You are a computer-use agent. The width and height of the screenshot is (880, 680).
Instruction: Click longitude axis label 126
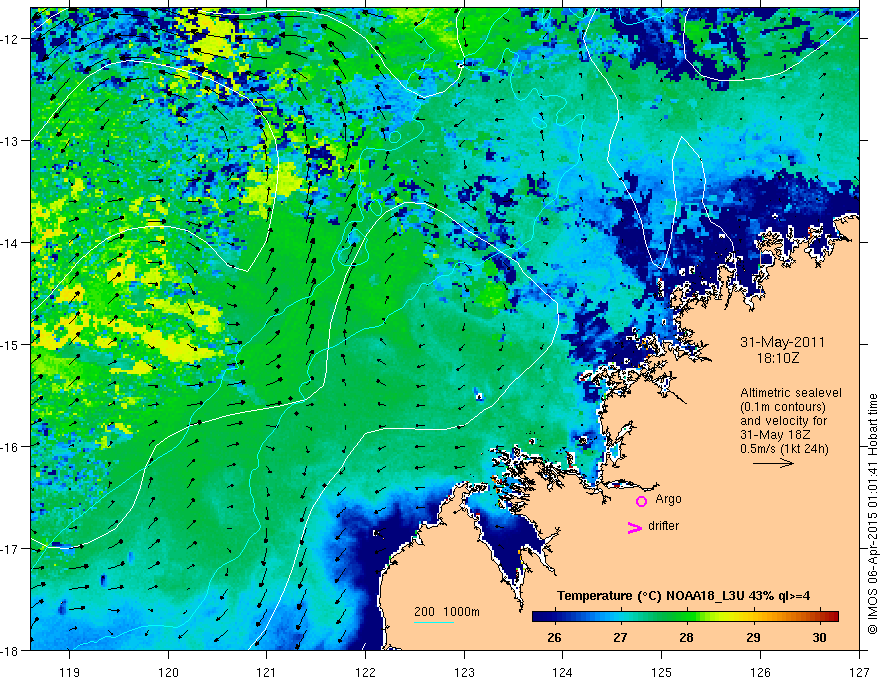[x=760, y=672]
